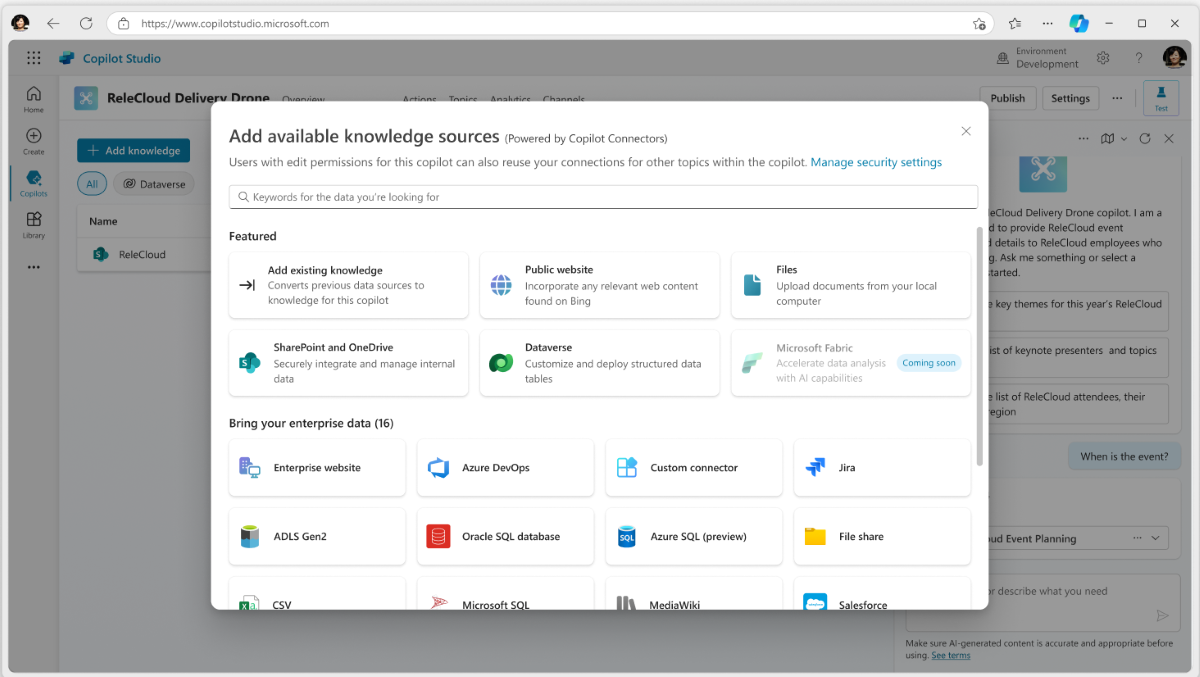Refresh the Test copilot pane

pyautogui.click(x=1144, y=139)
